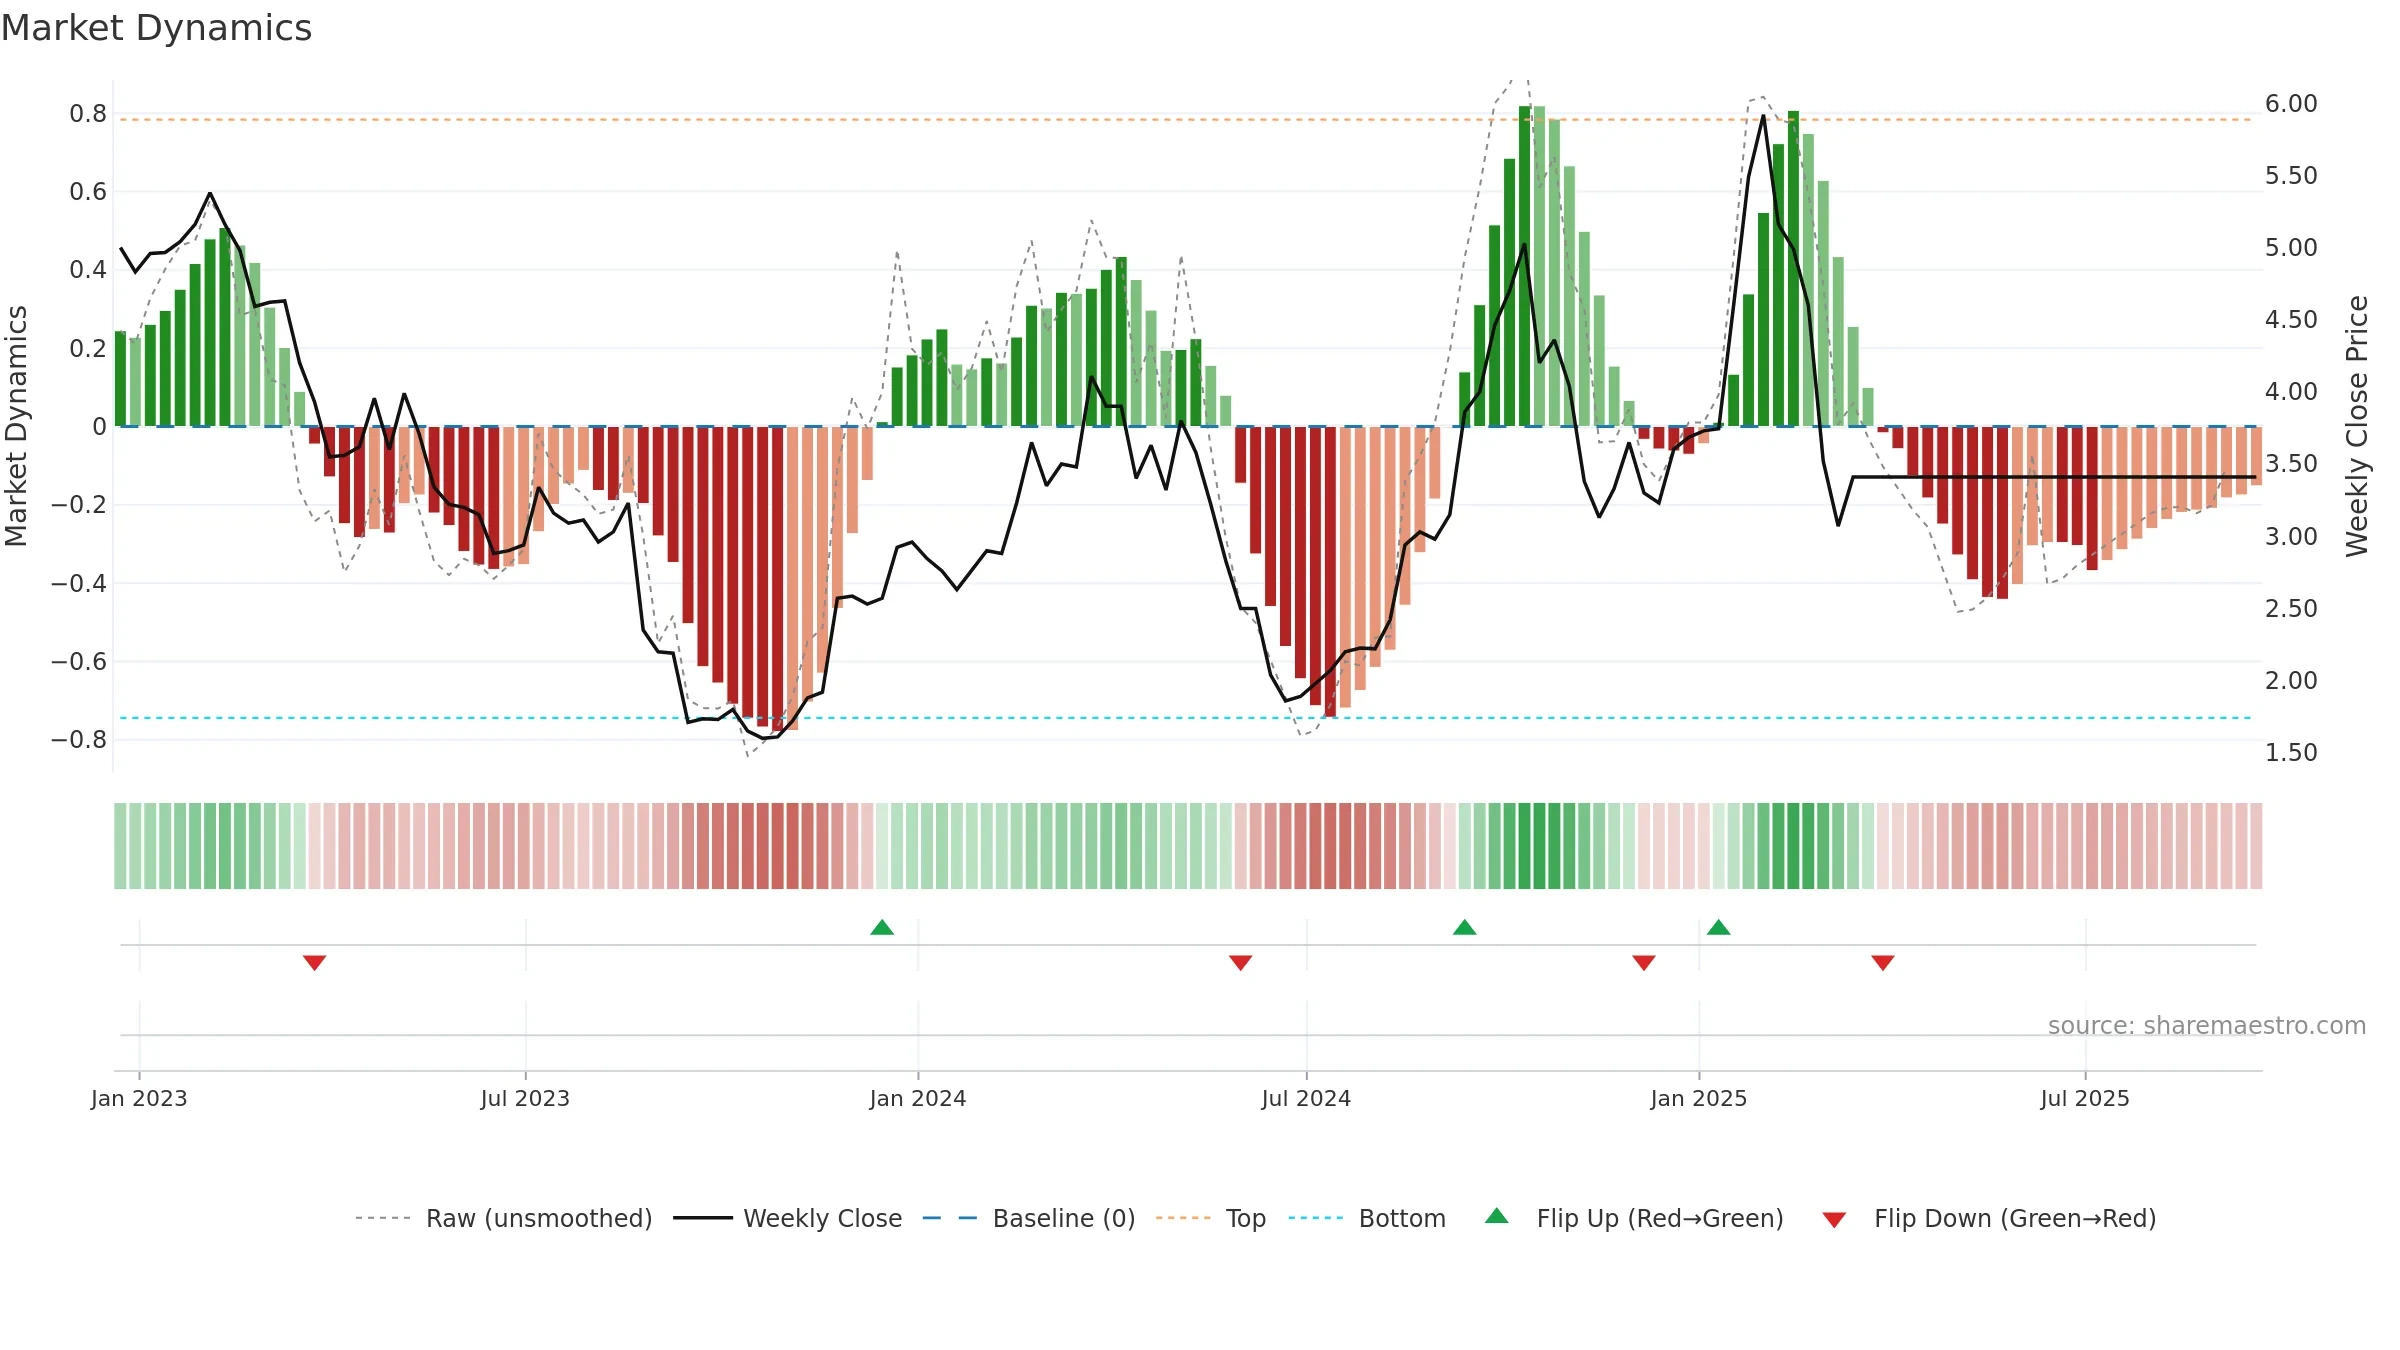Click the Jan 2025 axis label
This screenshot has width=2400, height=1350.
click(1699, 1098)
